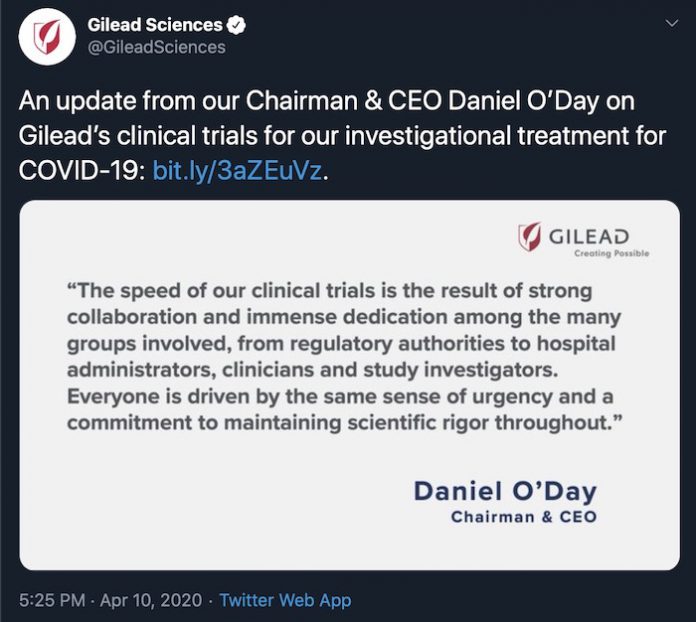Open the @GileadSciences handle link
Viewport: 696px width, 622px height.
pyautogui.click(x=156, y=47)
